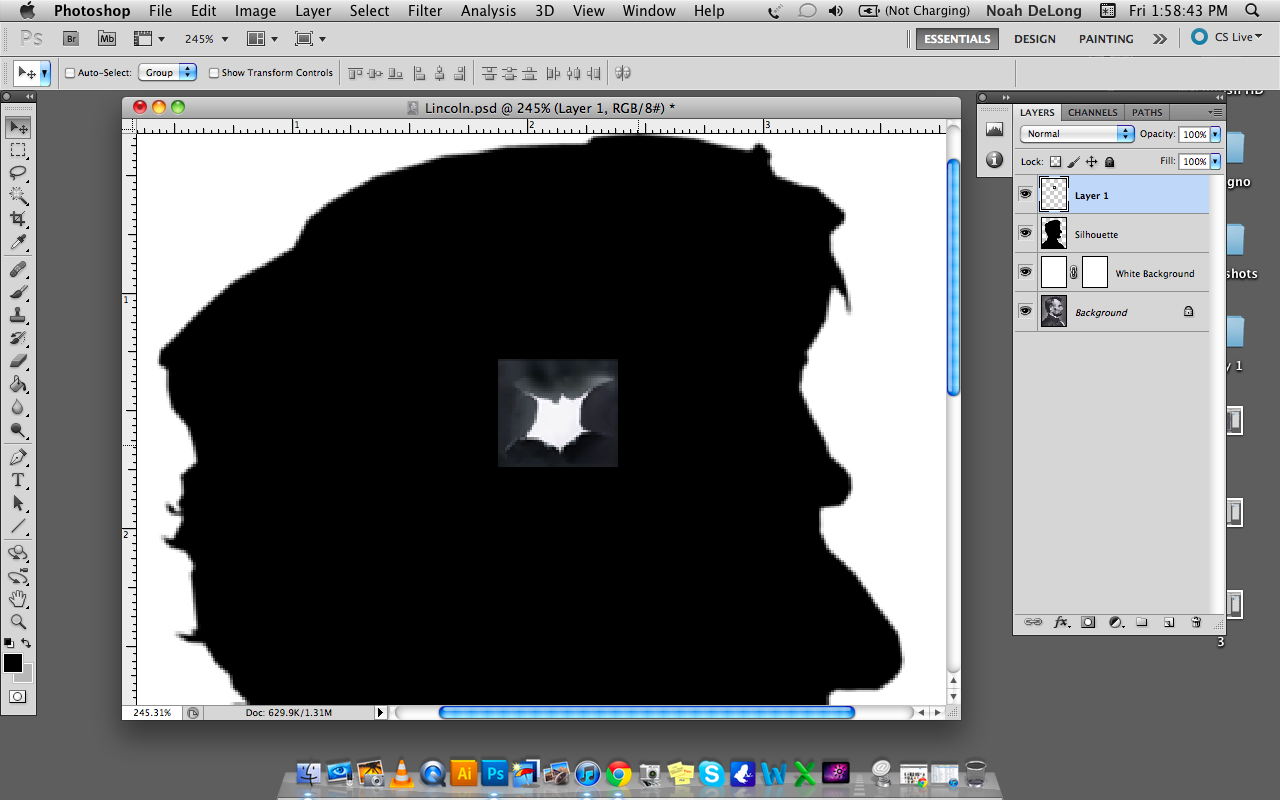Hide Layer 1 using its eye icon
Viewport: 1280px width, 800px height.
[x=1025, y=194]
